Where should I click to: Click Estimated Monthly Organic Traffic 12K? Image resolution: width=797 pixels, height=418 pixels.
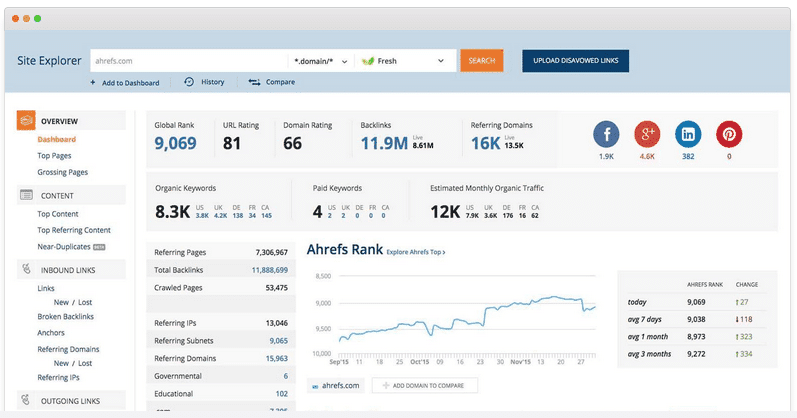click(x=445, y=212)
